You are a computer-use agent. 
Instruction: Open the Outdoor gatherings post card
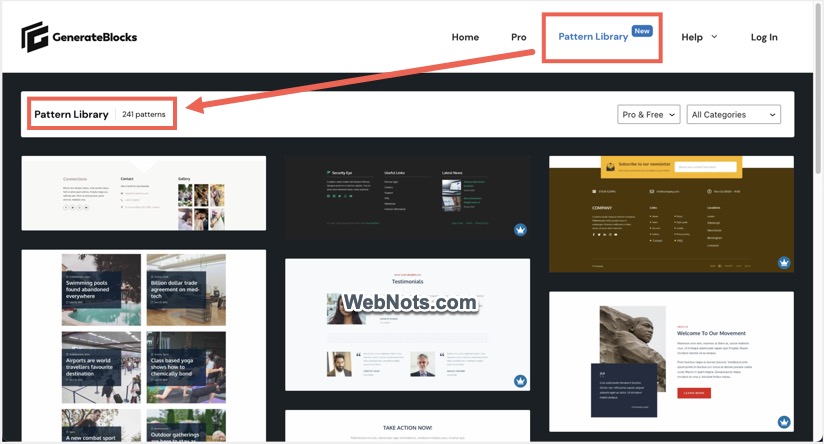click(186, 426)
